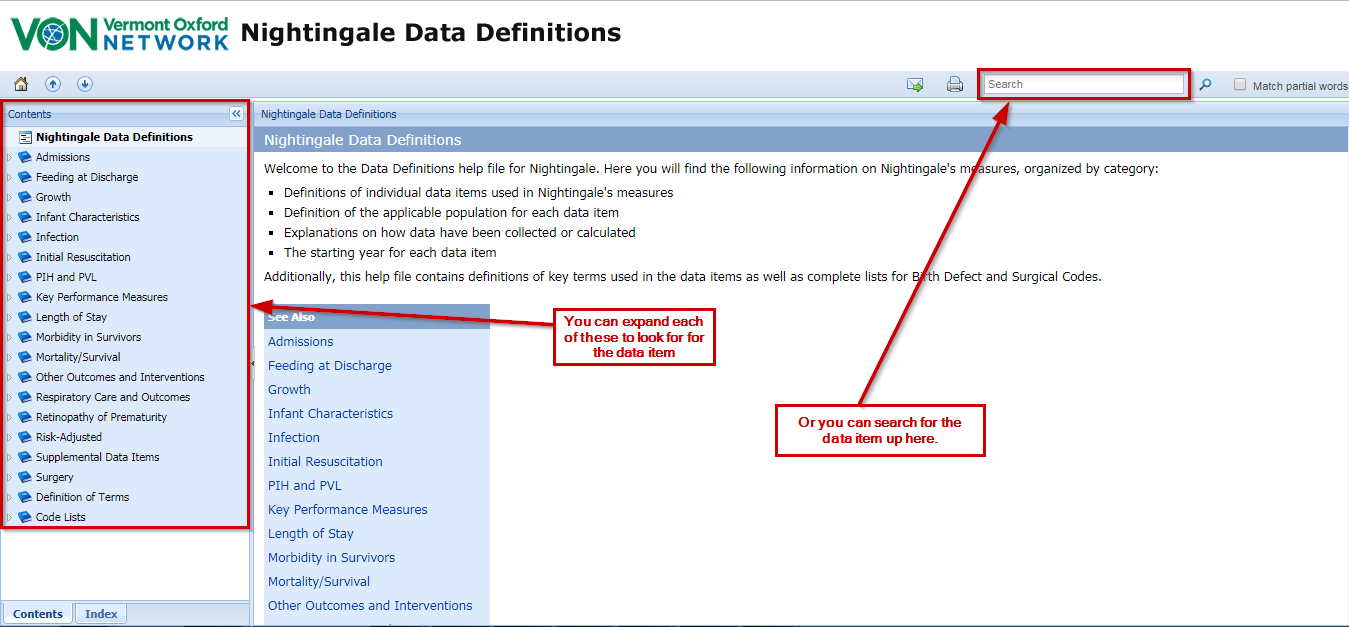Expand the Initial Resuscitation node

coord(10,257)
